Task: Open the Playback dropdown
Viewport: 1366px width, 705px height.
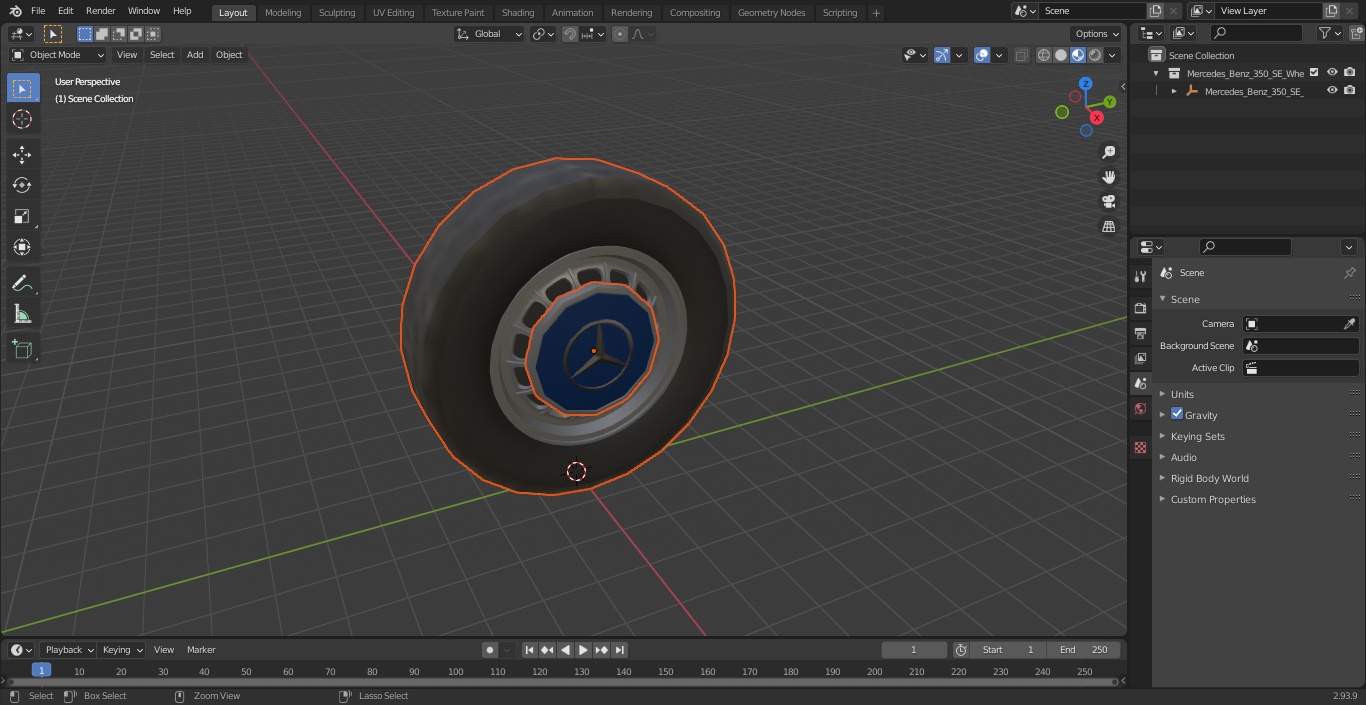Action: point(68,650)
